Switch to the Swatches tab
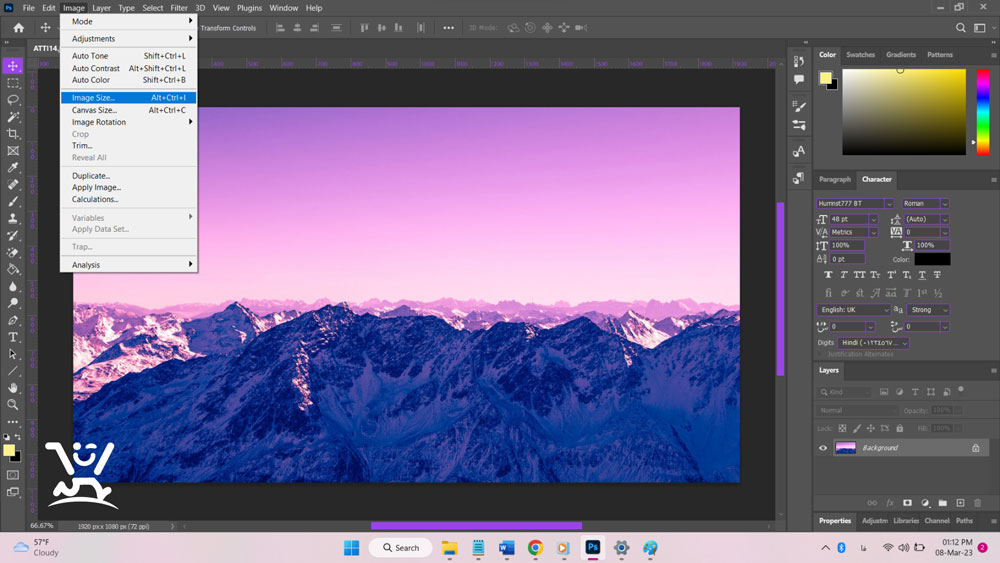This screenshot has width=1000, height=563. pos(860,55)
